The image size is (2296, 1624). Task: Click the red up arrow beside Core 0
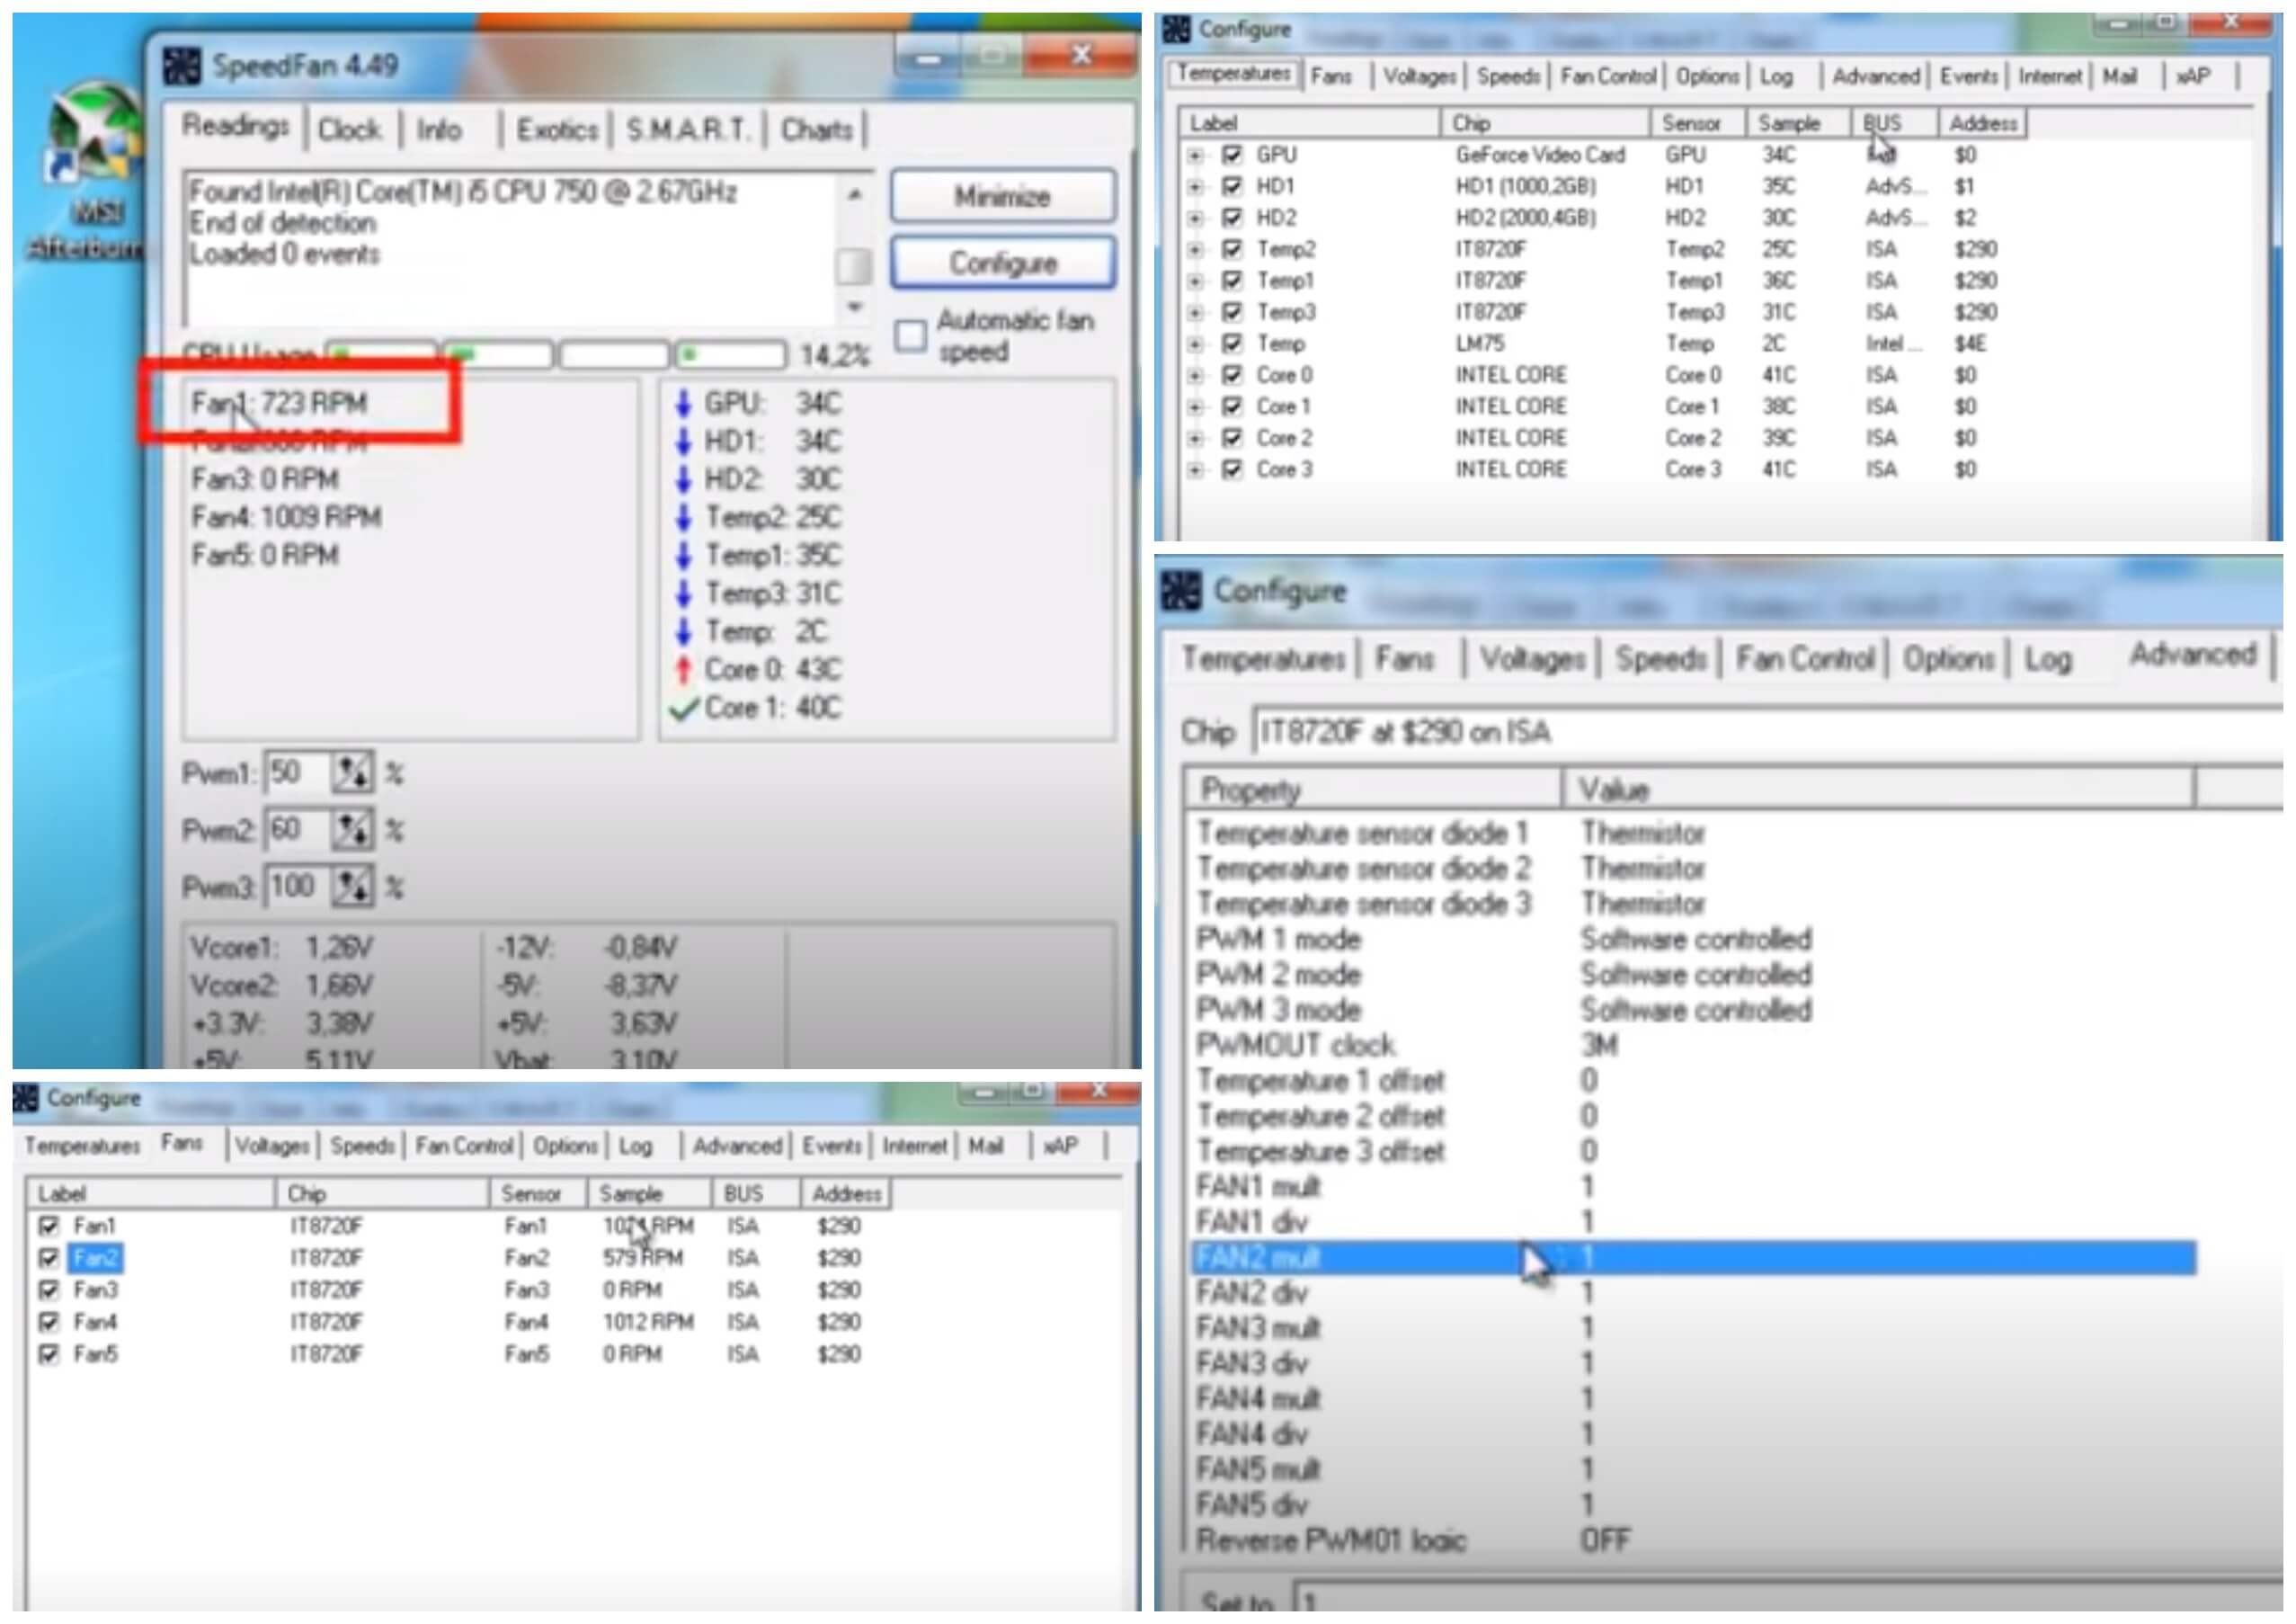click(x=684, y=670)
